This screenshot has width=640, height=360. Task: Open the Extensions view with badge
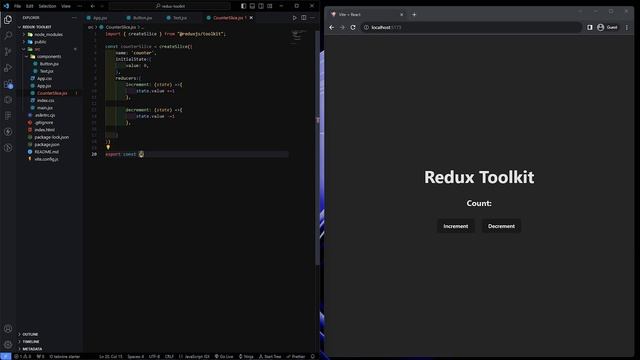8,84
